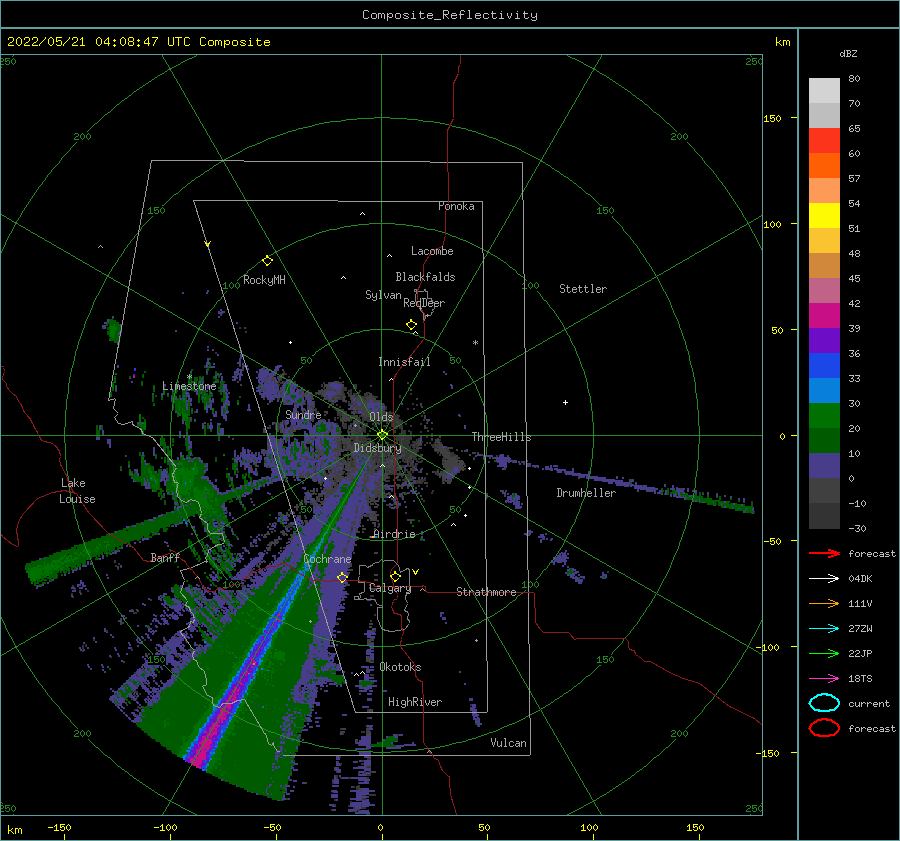900x841 pixels.
Task: Click the Sylvan label
Action: [383, 295]
